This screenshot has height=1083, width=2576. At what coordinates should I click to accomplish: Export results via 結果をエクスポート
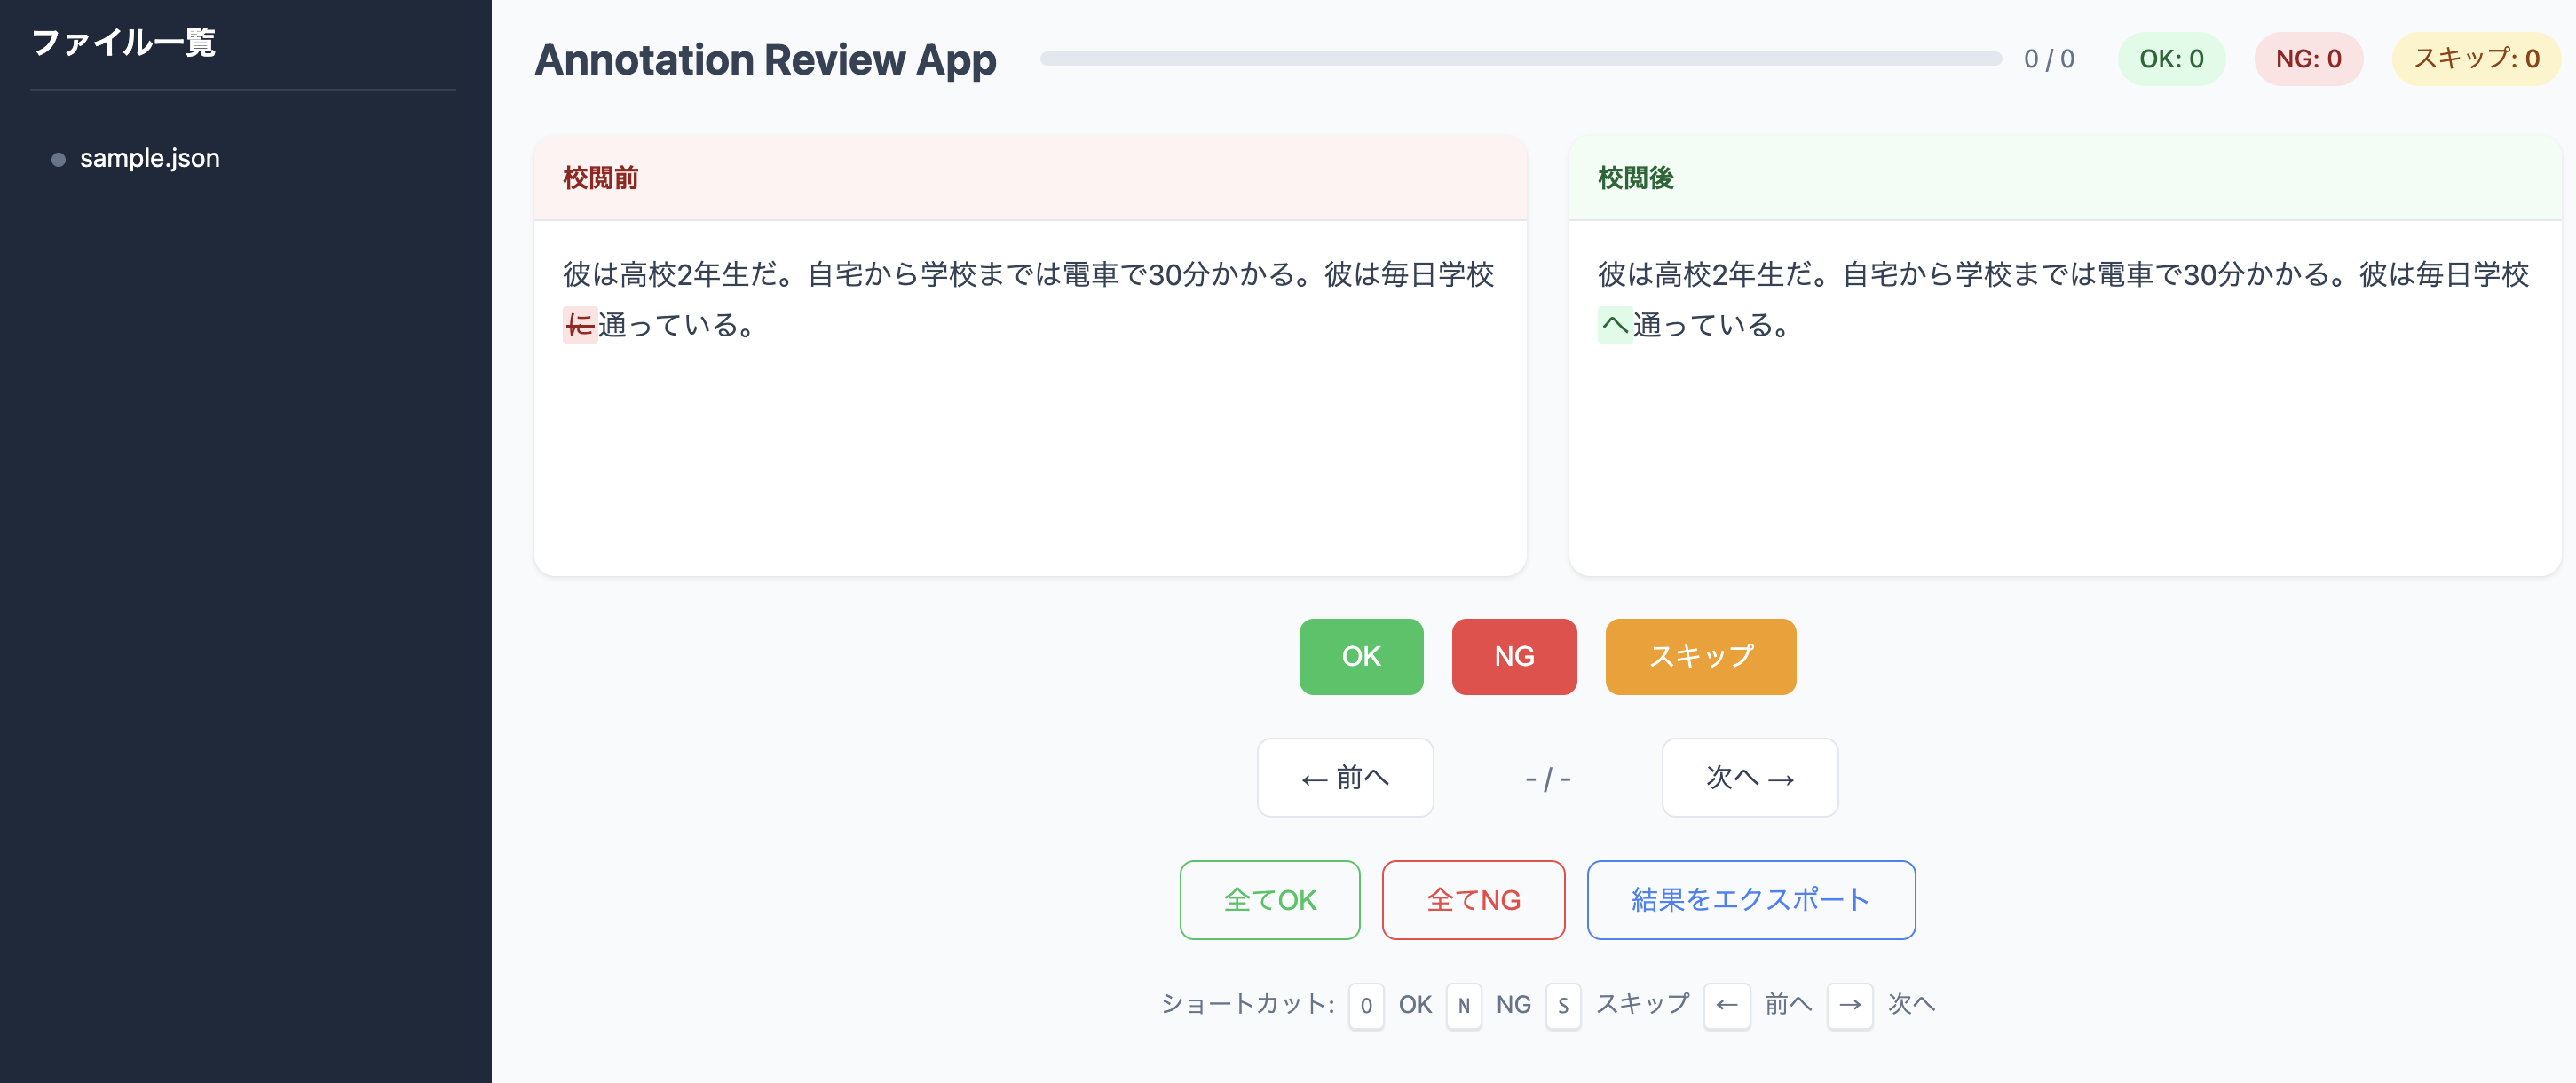[1751, 899]
